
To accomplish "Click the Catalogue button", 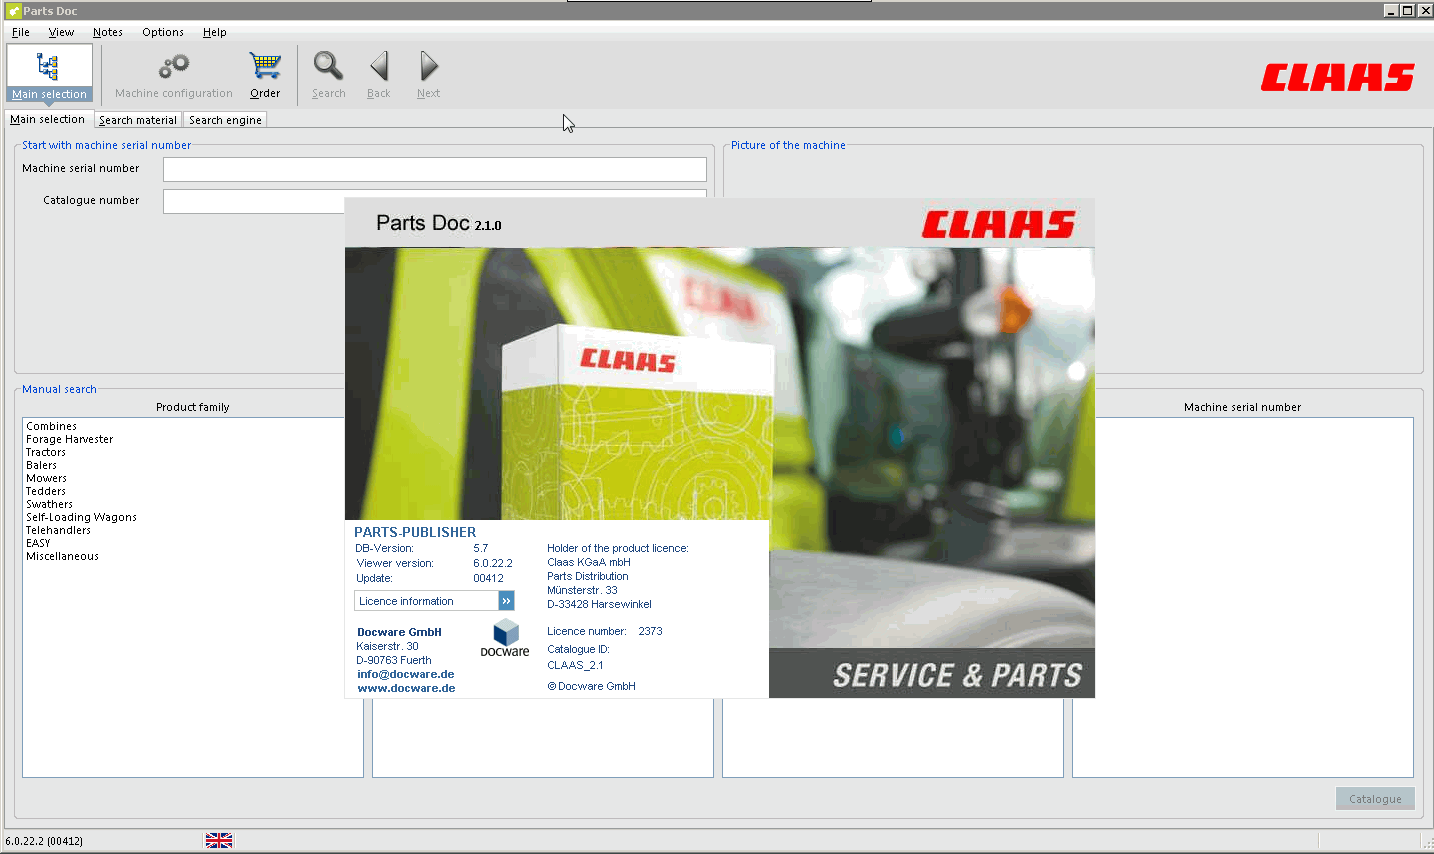I will click(x=1375, y=798).
